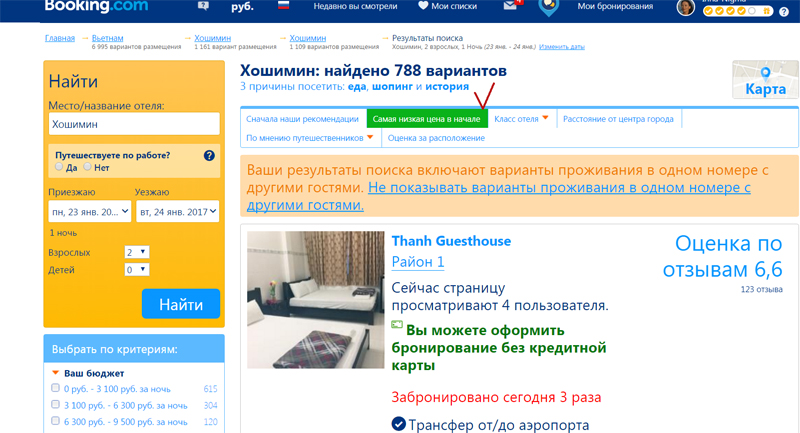The height and width of the screenshot is (433, 800).
Task: Go to the Главная breadcrumb link
Action: point(60,38)
